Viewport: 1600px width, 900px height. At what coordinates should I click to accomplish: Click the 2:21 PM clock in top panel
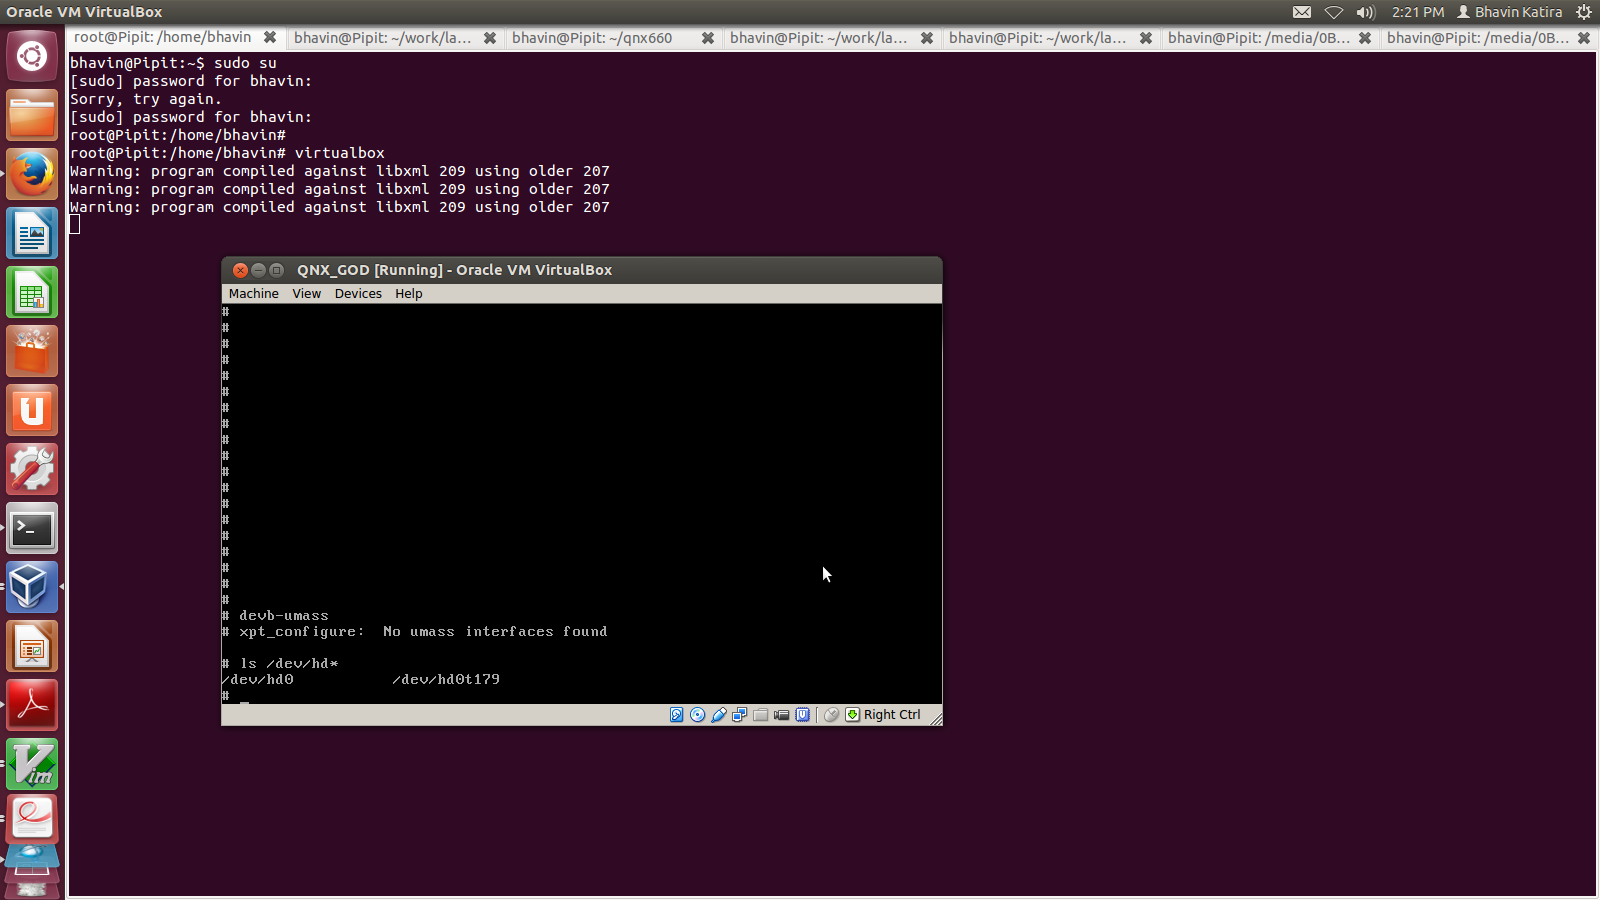coord(1418,12)
